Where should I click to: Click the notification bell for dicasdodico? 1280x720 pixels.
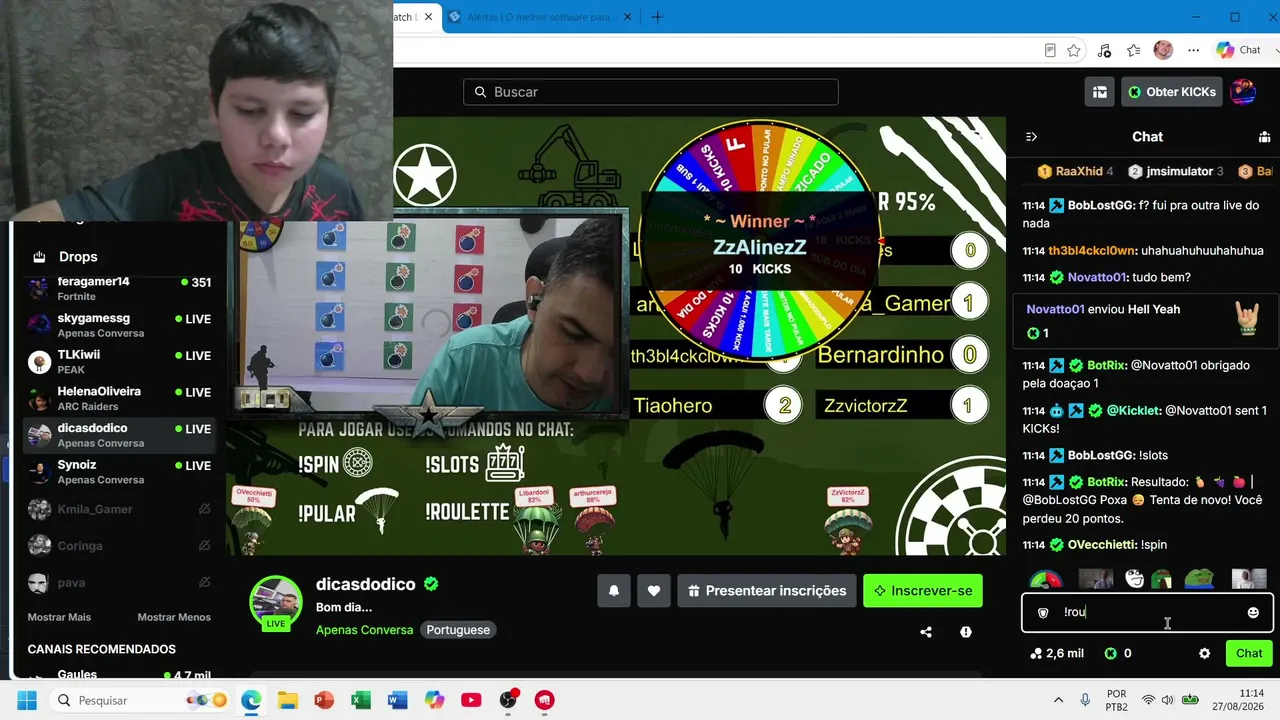click(614, 591)
